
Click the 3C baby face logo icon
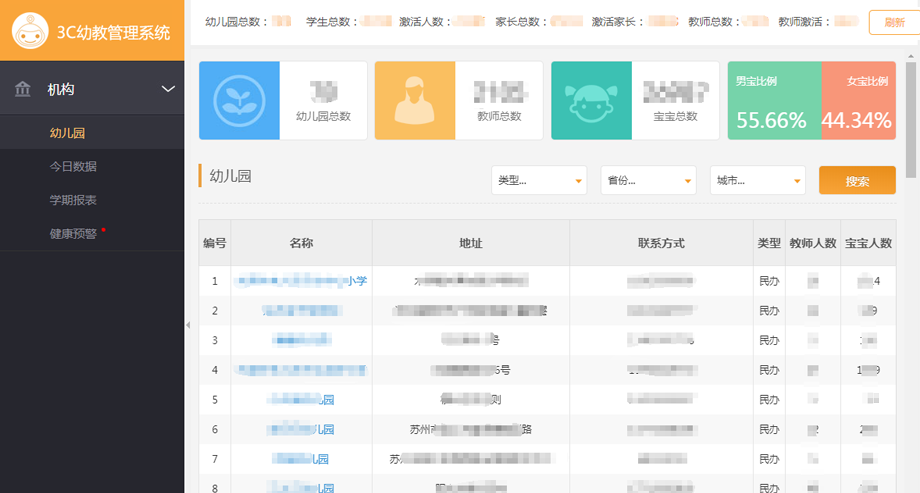(x=33, y=31)
